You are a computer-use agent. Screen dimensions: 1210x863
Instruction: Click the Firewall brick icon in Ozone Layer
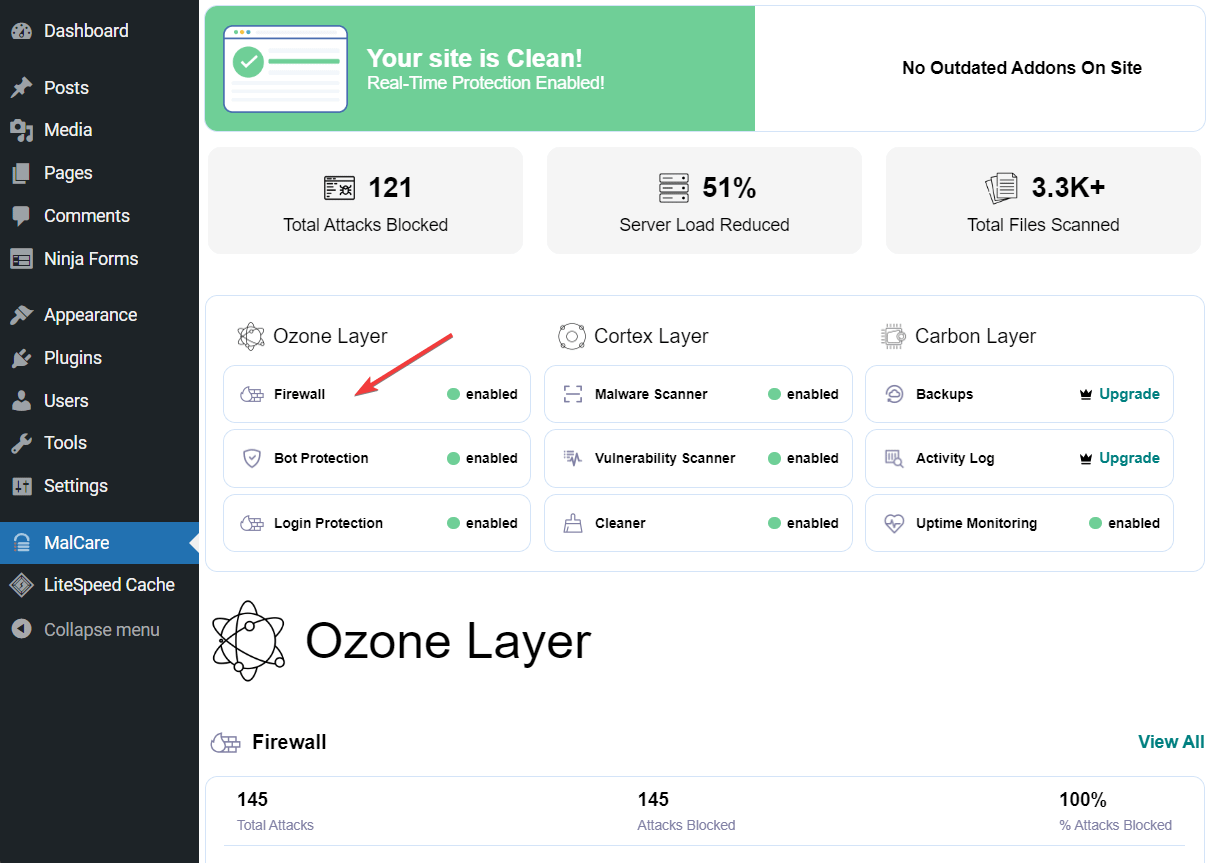click(x=252, y=394)
